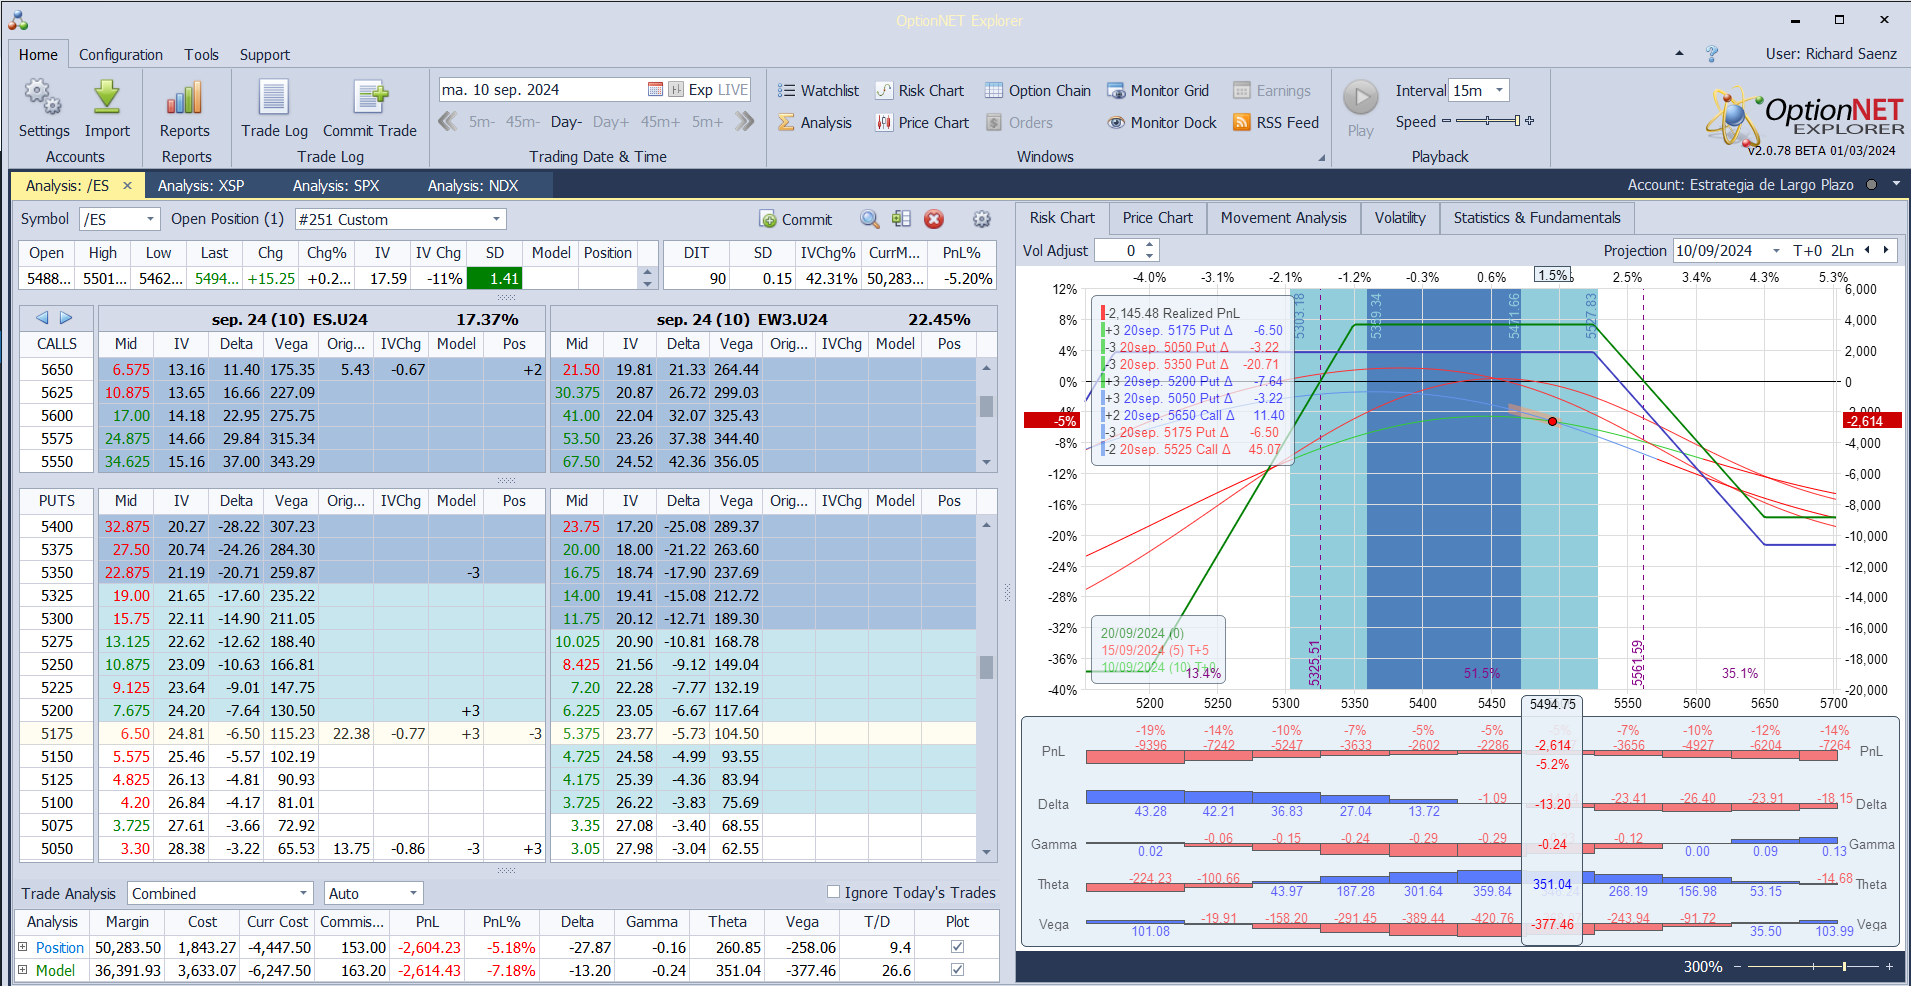Expand the Model row in analysis table

pos(22,970)
